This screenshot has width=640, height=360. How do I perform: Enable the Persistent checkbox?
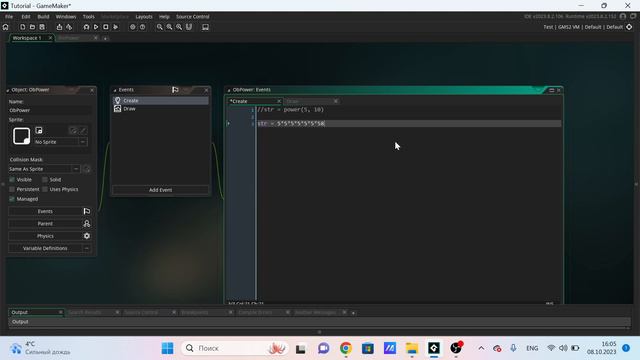point(12,189)
